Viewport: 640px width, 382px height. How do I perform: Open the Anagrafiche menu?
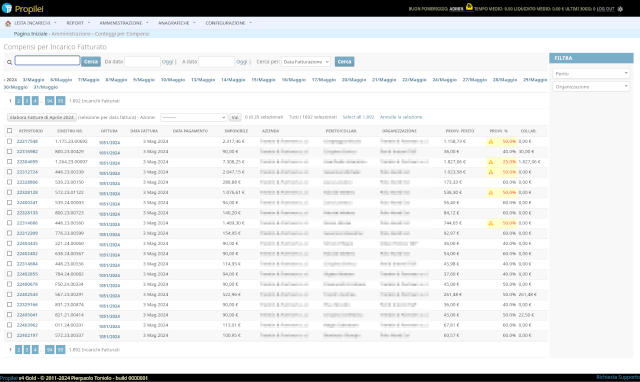click(x=176, y=23)
